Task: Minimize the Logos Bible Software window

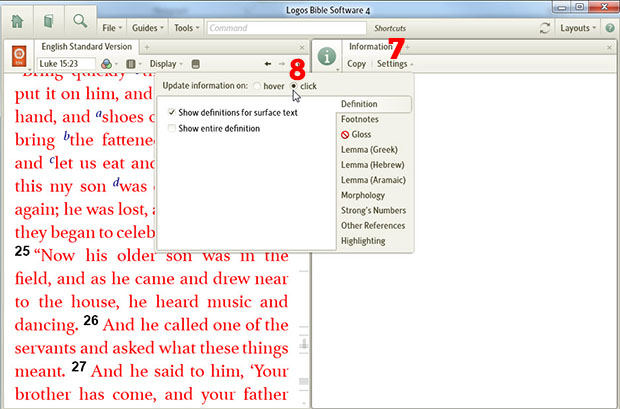Action: [x=561, y=7]
